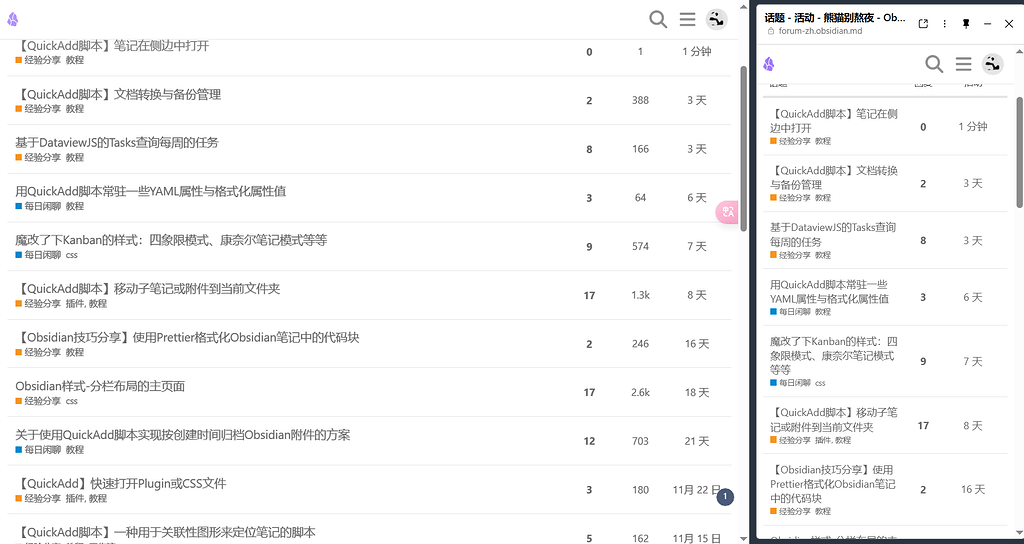Open the three-dot menu in popup title bar
Image resolution: width=1024 pixels, height=544 pixels.
(x=945, y=23)
